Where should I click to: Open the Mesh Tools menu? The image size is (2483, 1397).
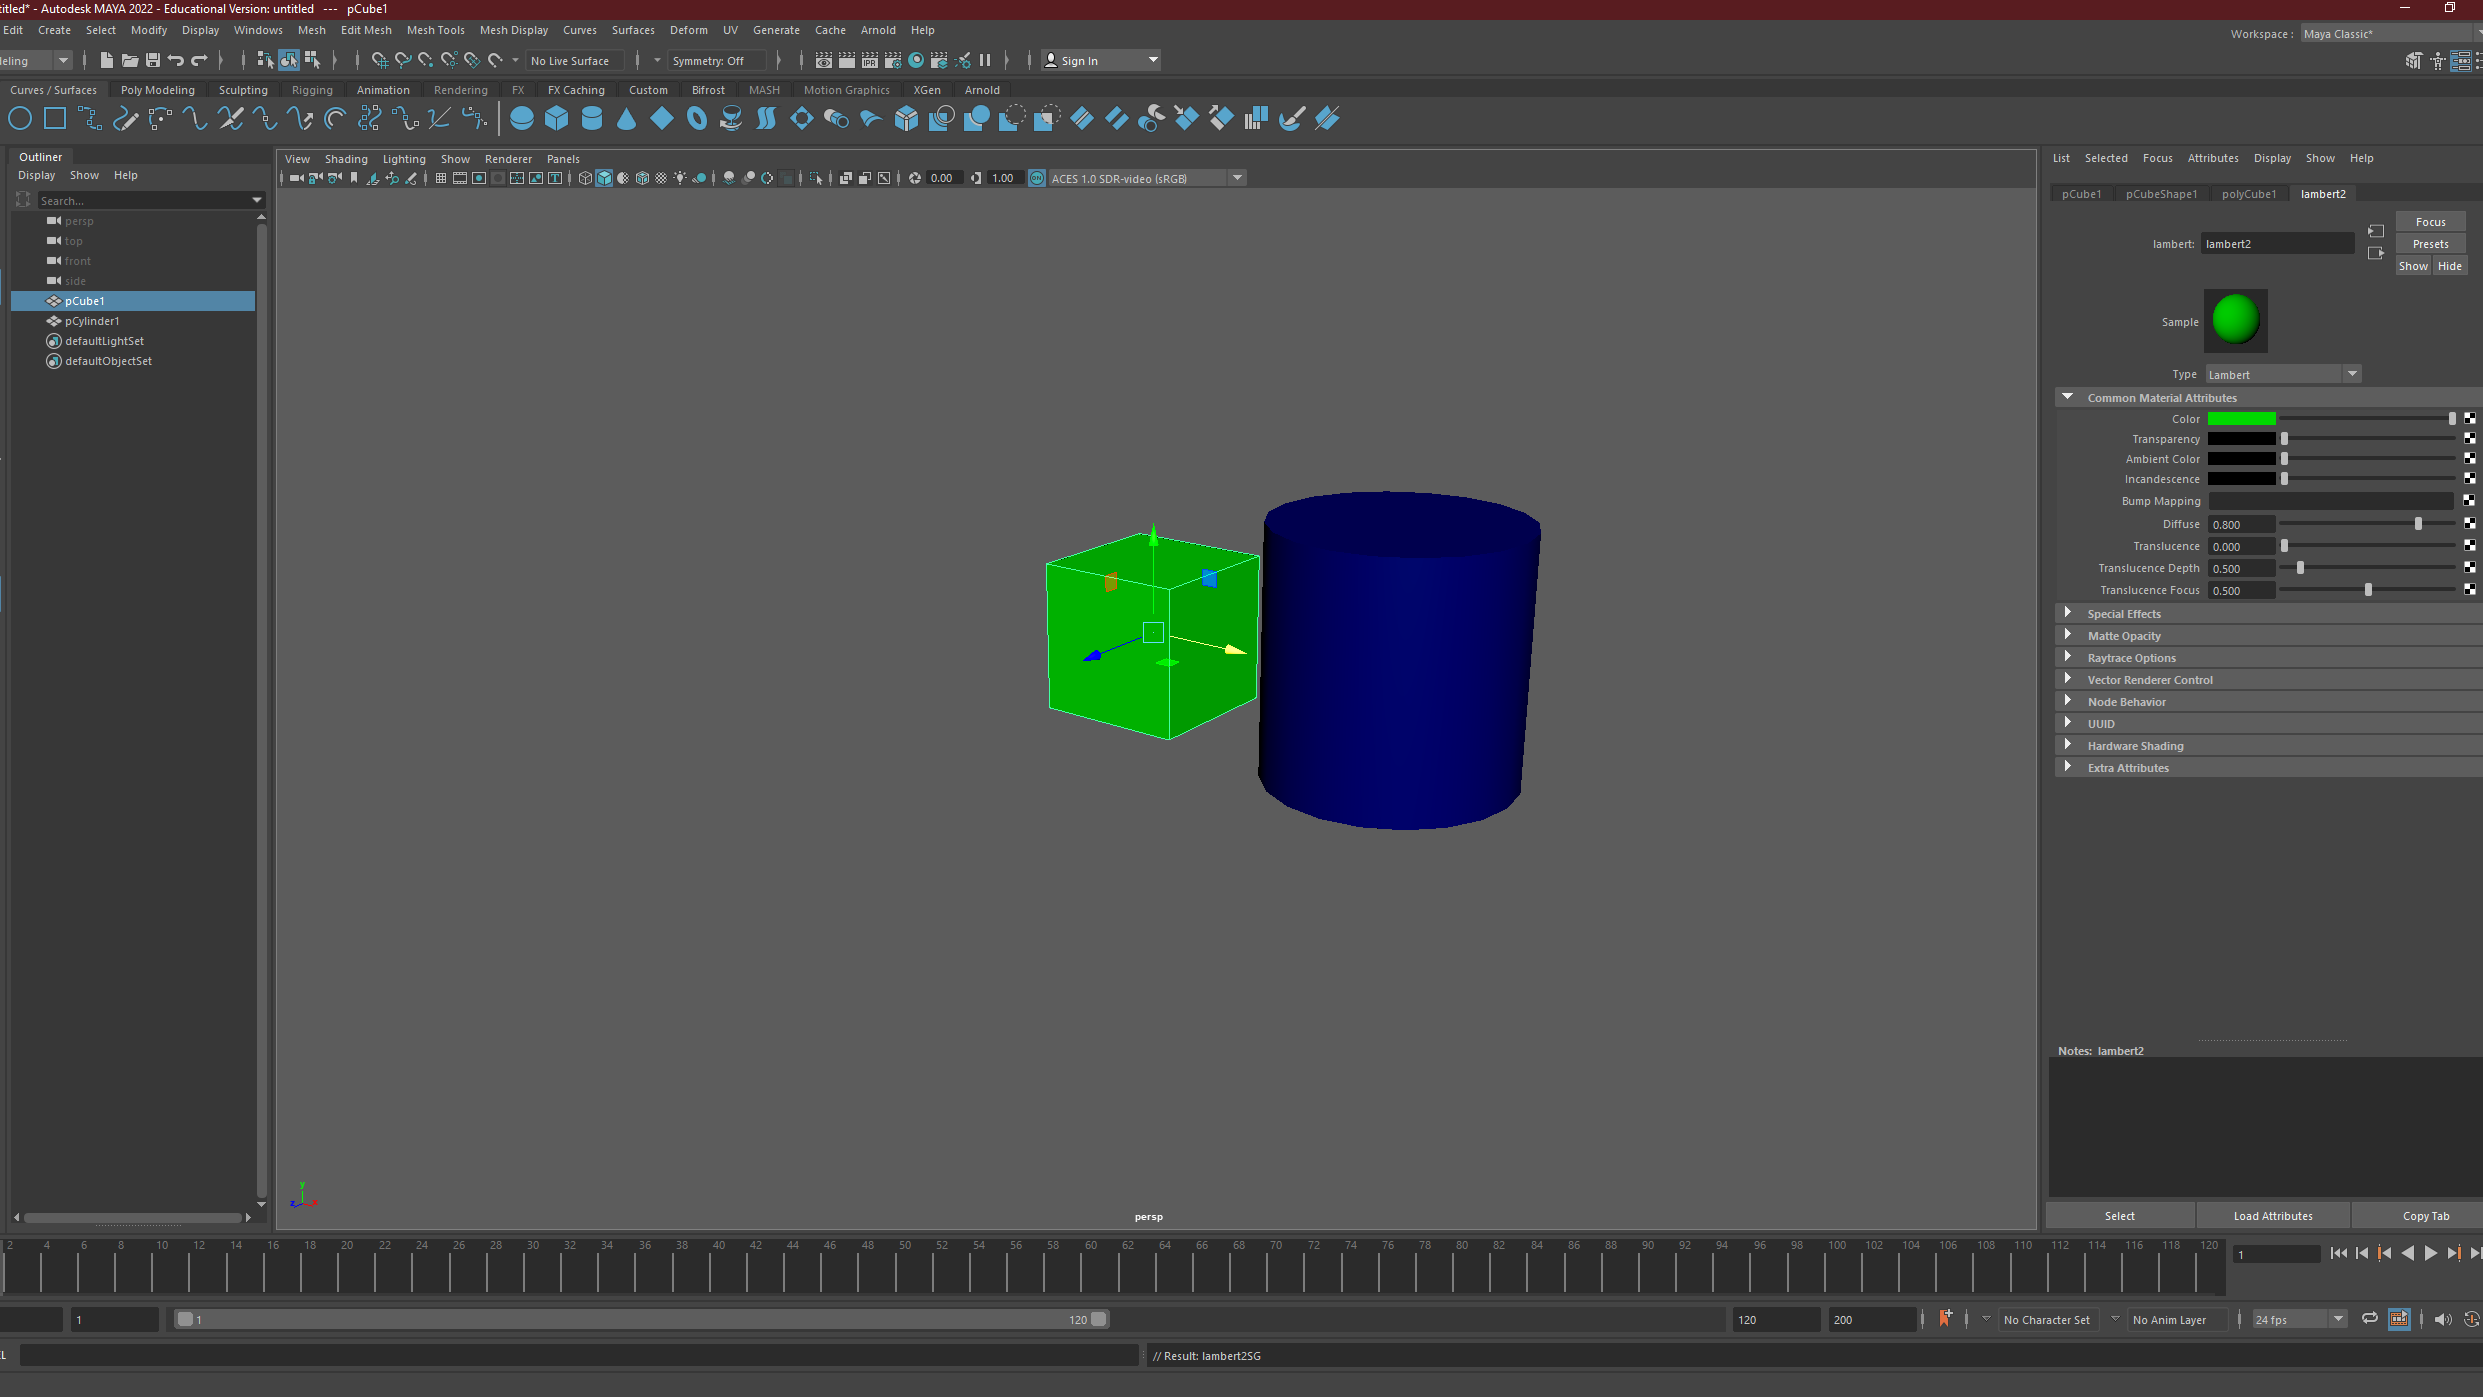(435, 30)
